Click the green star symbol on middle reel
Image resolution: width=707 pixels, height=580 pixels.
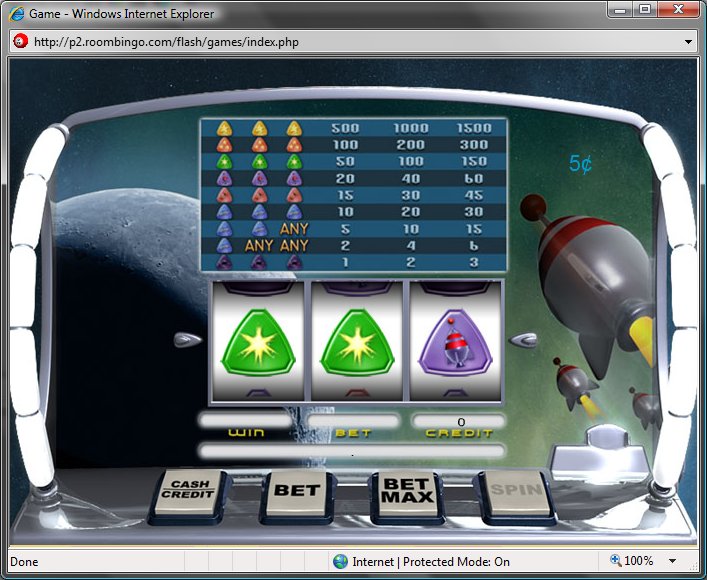click(357, 342)
